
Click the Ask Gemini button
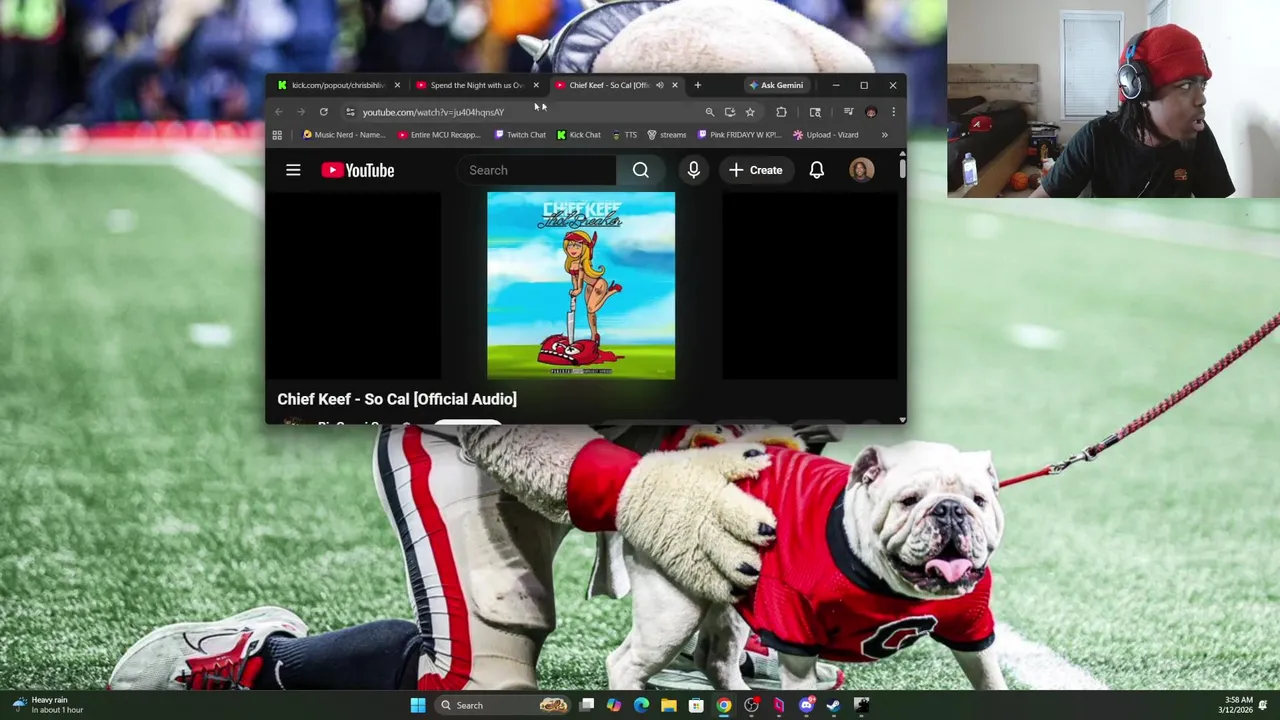[776, 85]
